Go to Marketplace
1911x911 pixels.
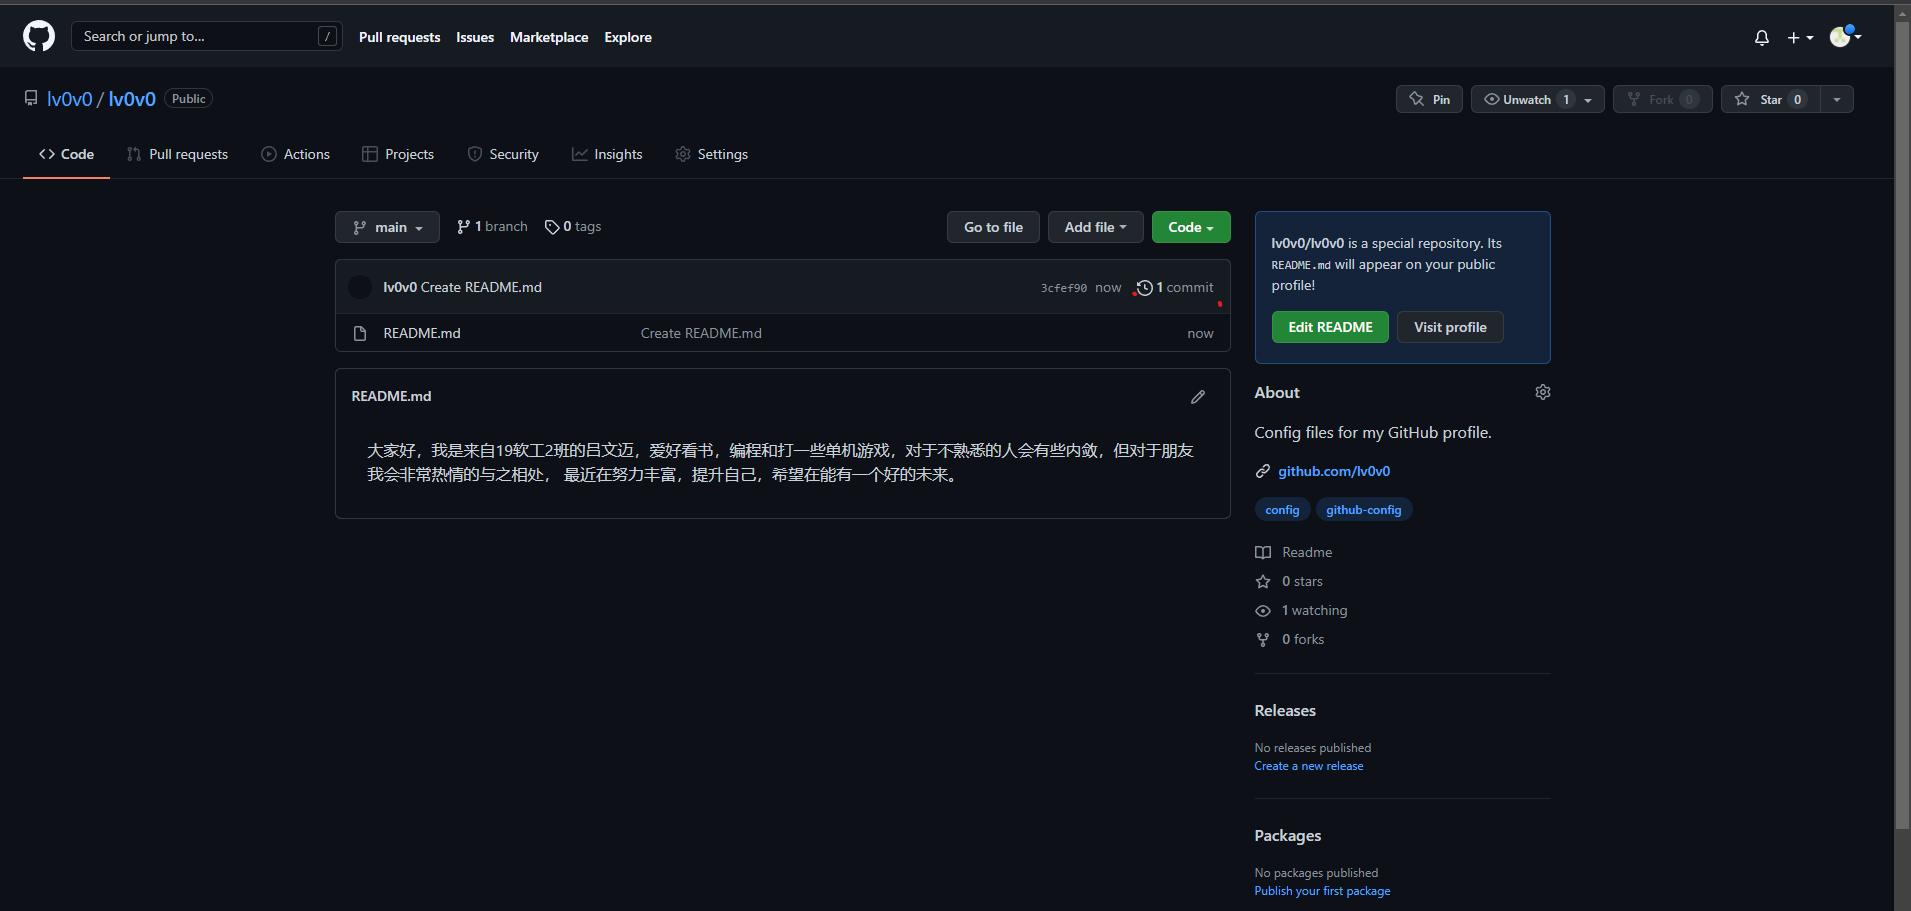549,37
